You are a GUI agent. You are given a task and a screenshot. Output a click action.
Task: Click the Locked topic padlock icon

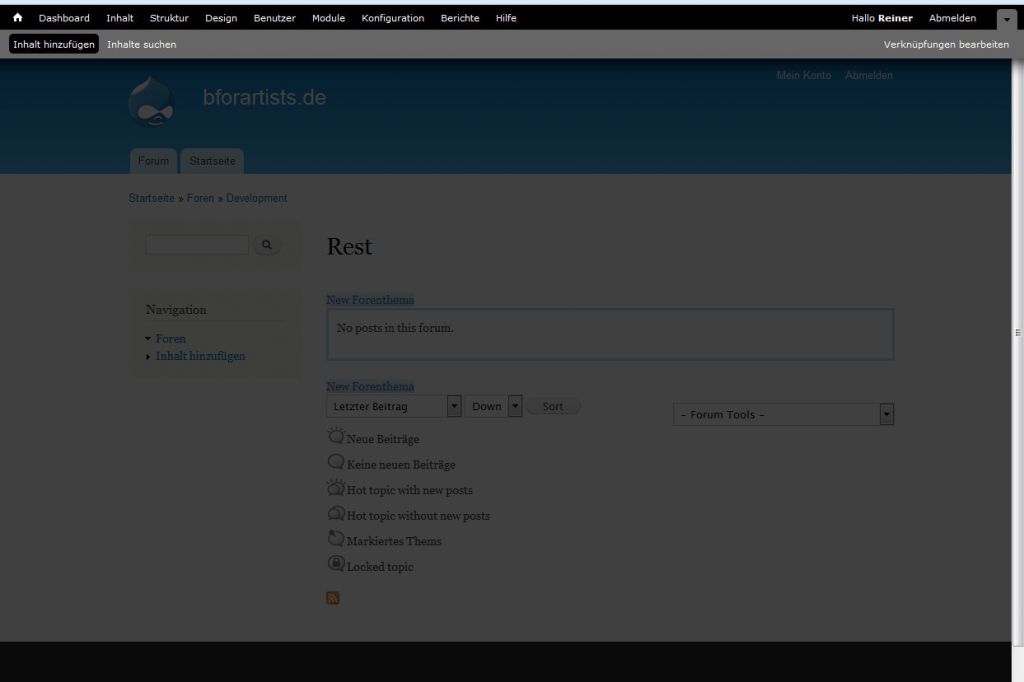pyautogui.click(x=336, y=564)
